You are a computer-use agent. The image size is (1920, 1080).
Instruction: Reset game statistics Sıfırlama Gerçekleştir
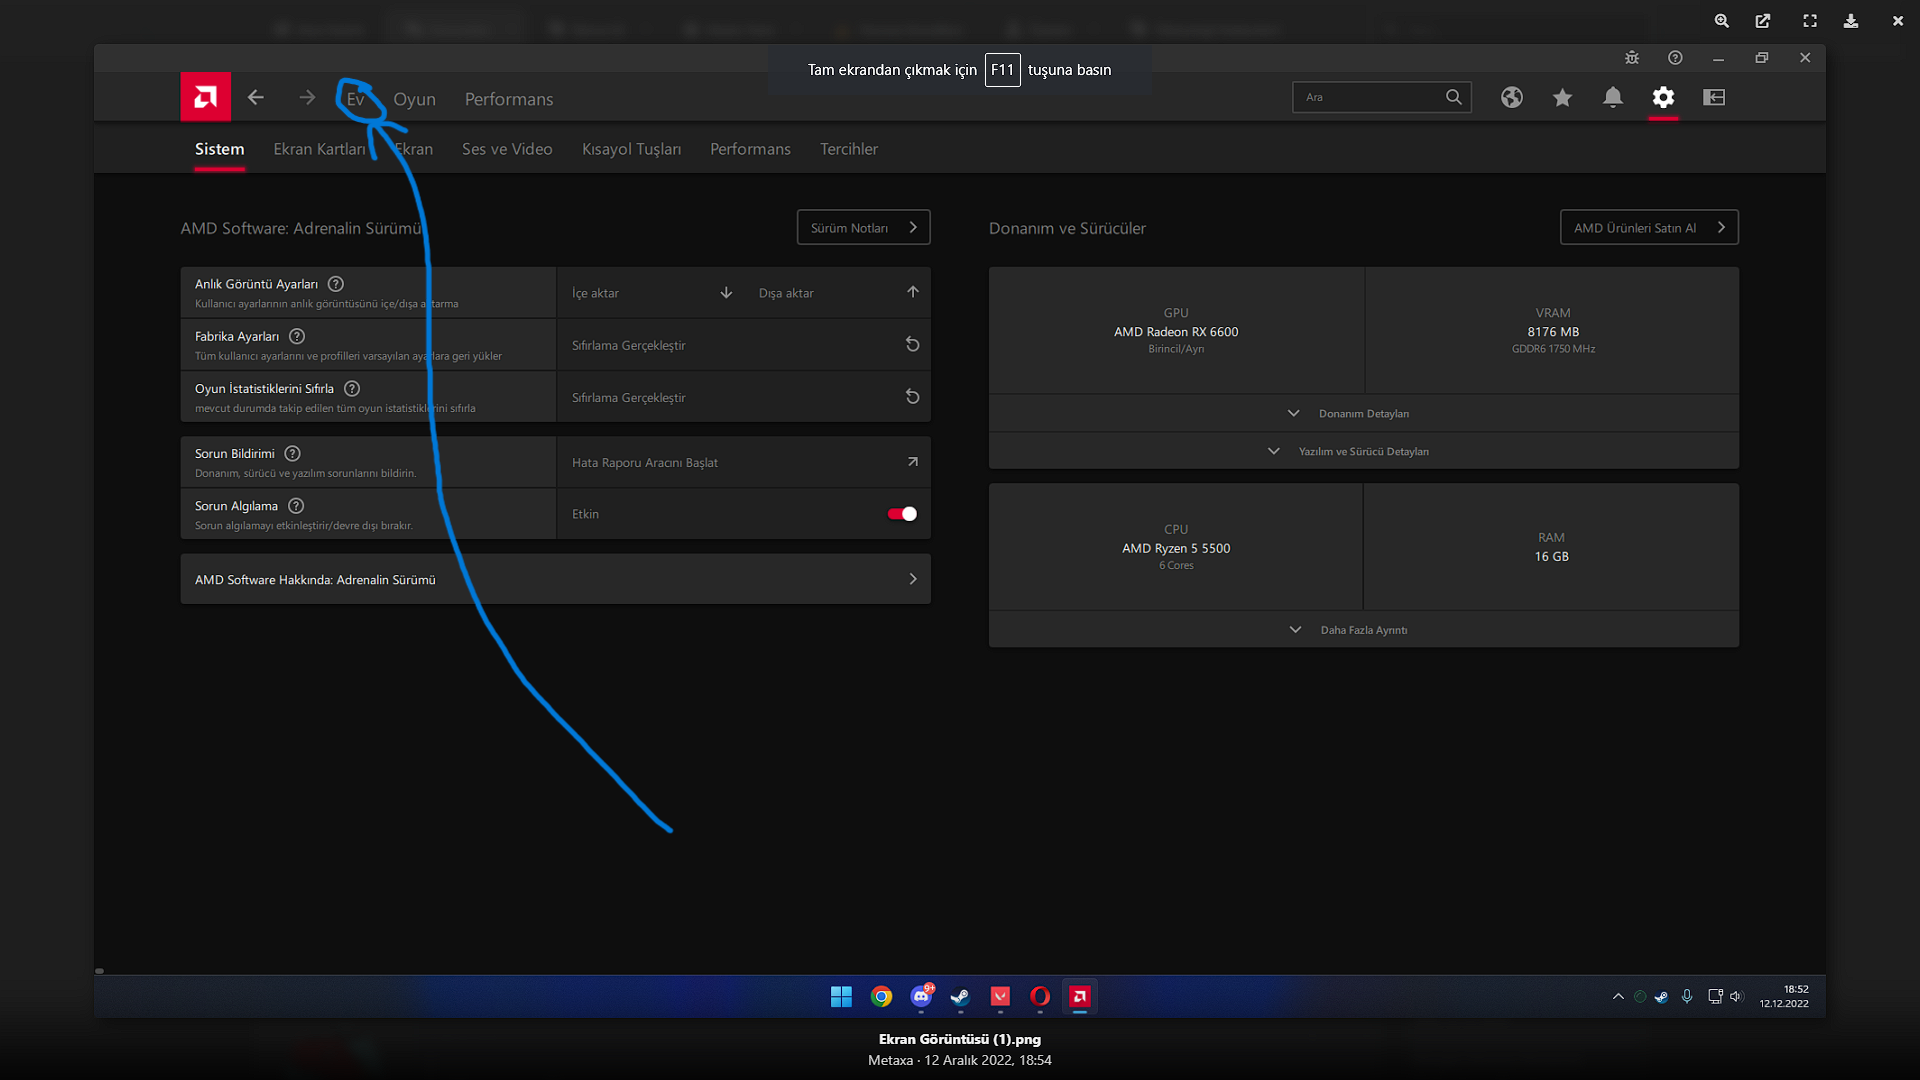point(744,397)
